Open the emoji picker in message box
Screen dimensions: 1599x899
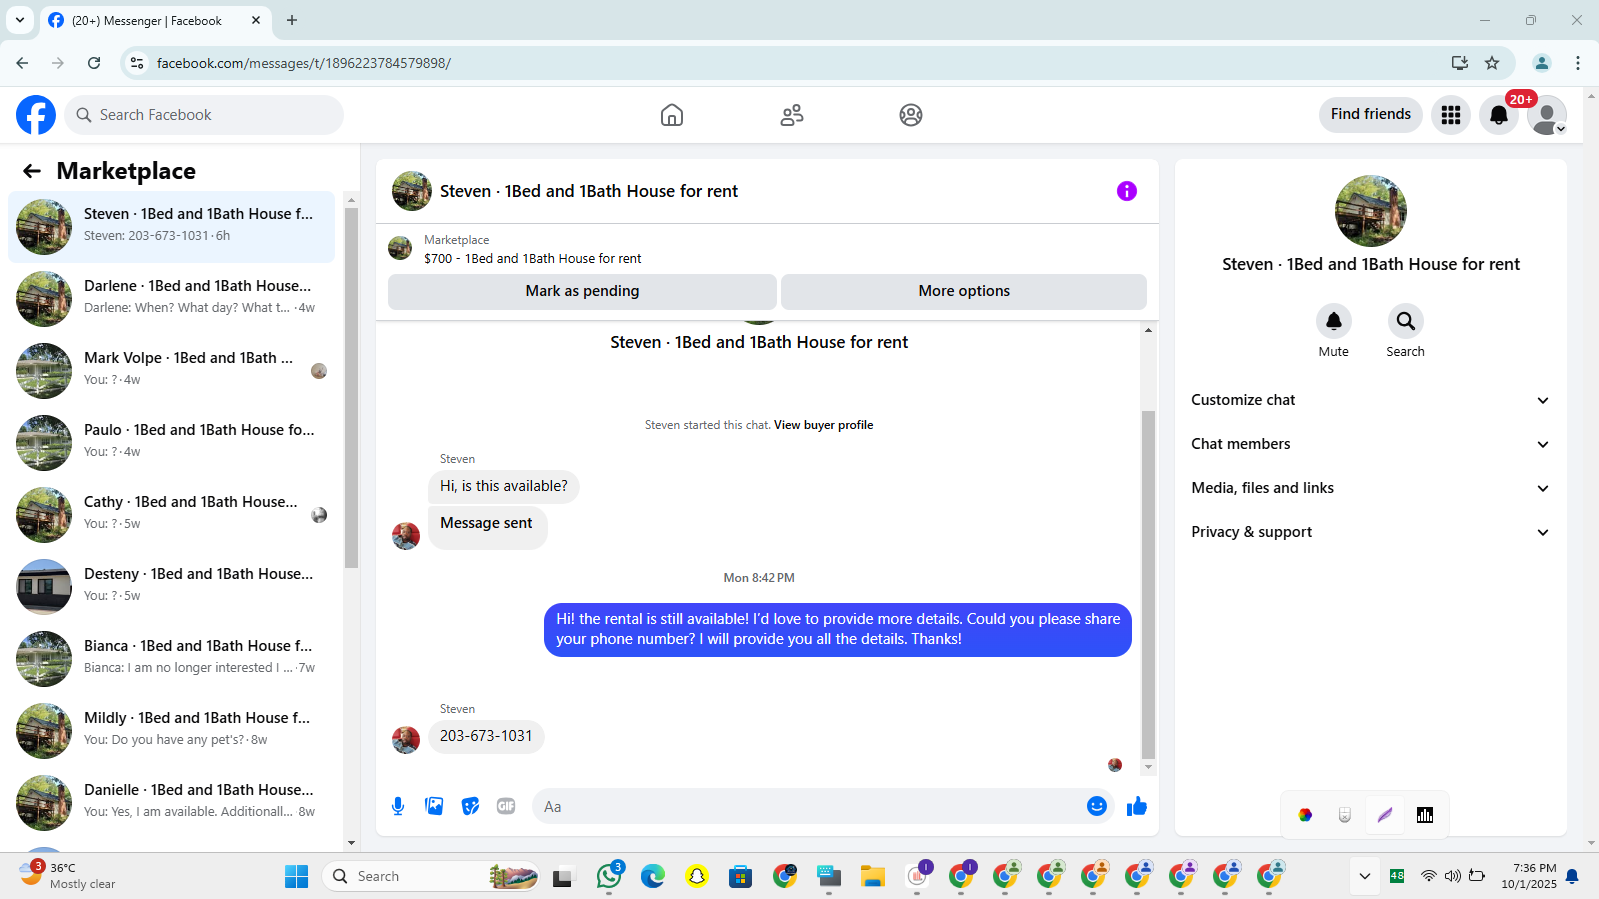pyautogui.click(x=1097, y=806)
